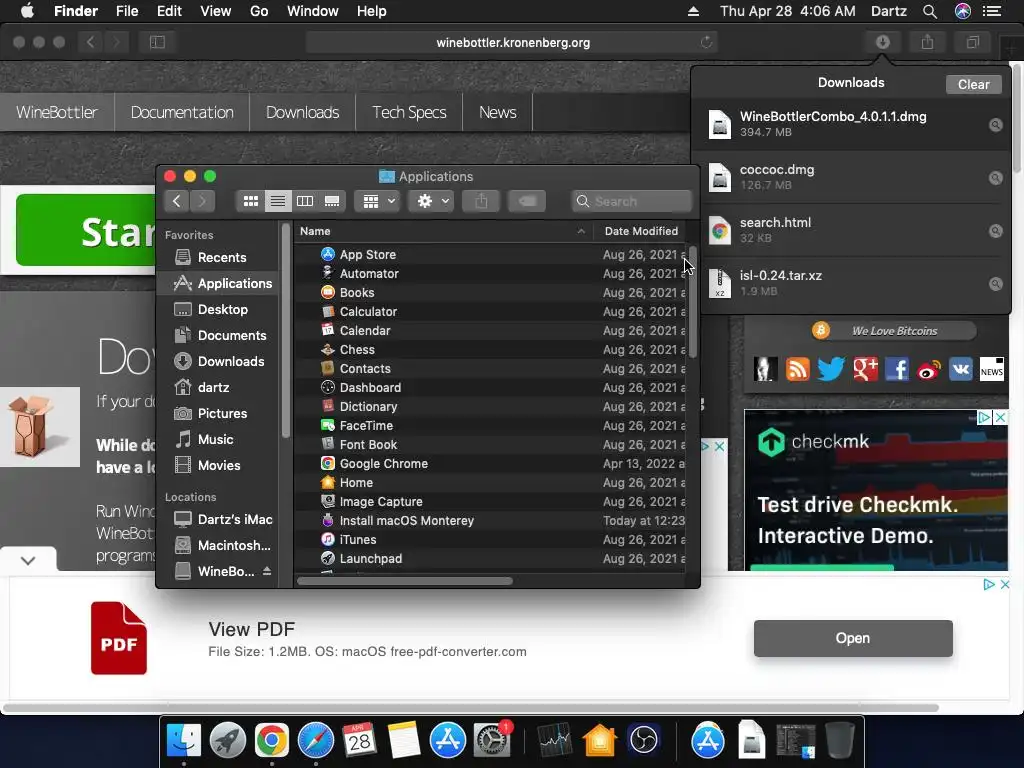Open the Calendar icon in the Dock
This screenshot has height=768, width=1024.
coord(359,740)
